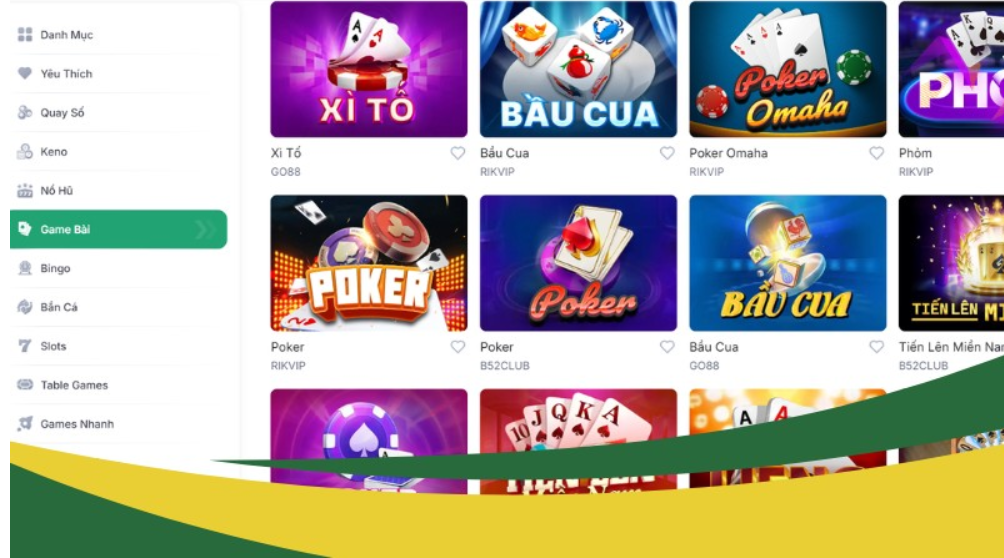Favorite the Xì Tố GO88 game heart

click(x=458, y=153)
